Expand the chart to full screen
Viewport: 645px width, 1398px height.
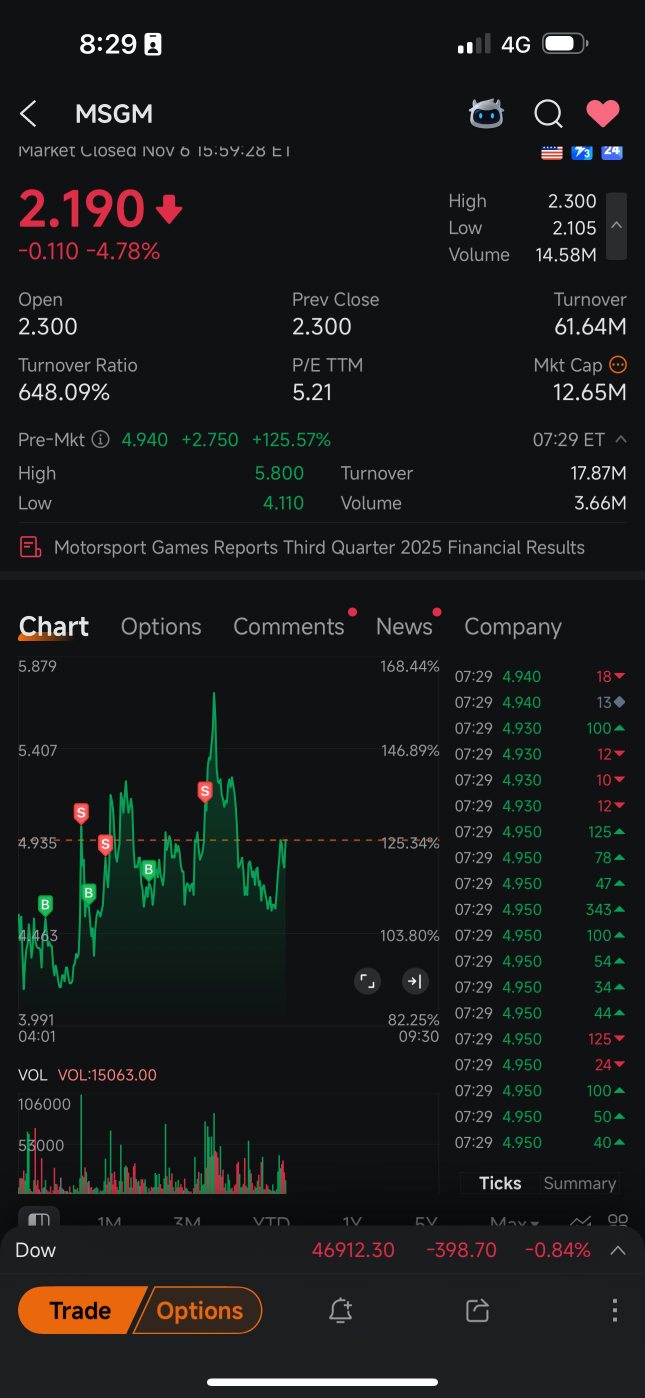tap(367, 981)
